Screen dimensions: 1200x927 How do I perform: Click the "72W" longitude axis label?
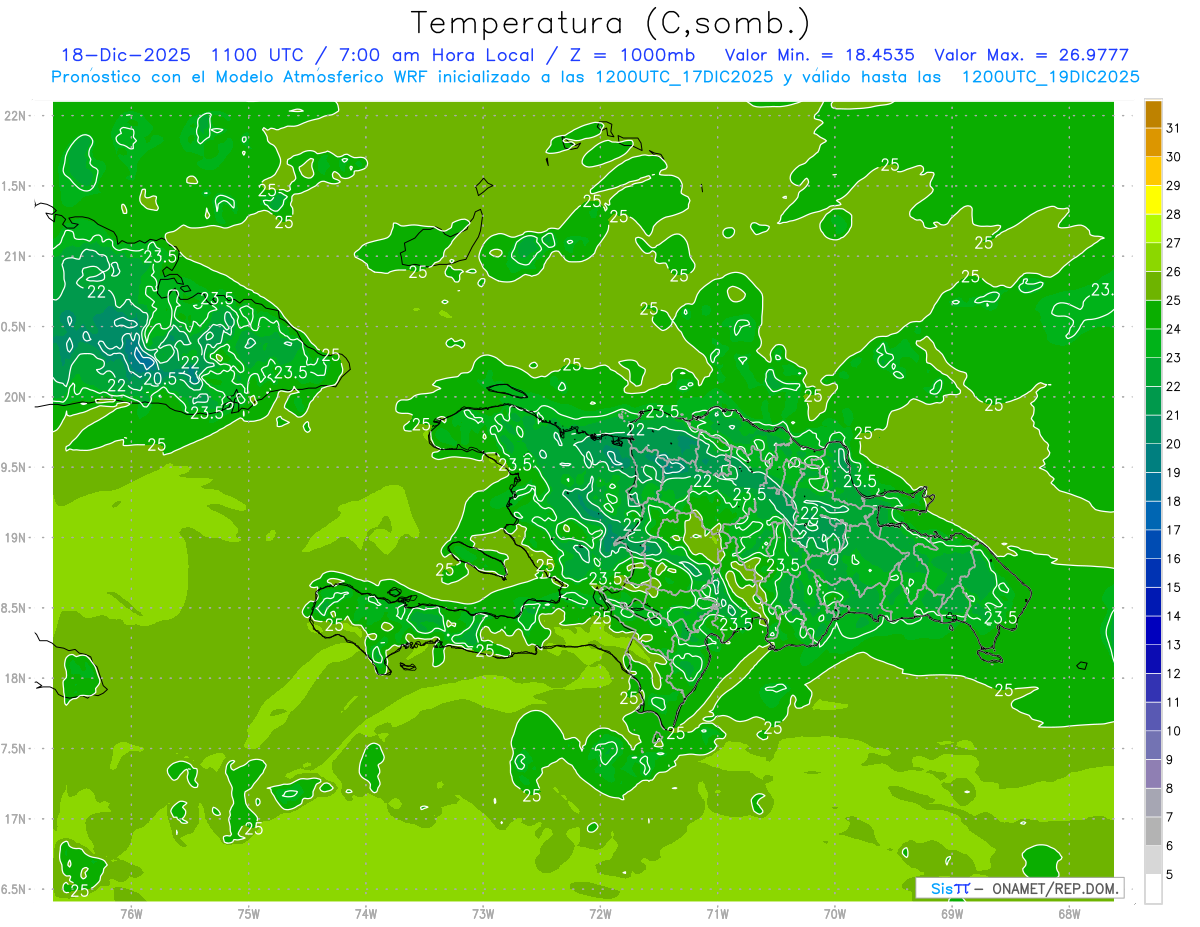point(600,912)
